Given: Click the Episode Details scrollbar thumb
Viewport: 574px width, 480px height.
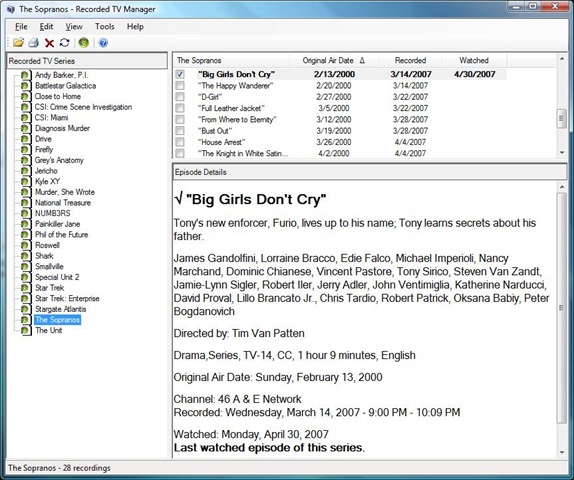Looking at the screenshot, I should (x=562, y=308).
